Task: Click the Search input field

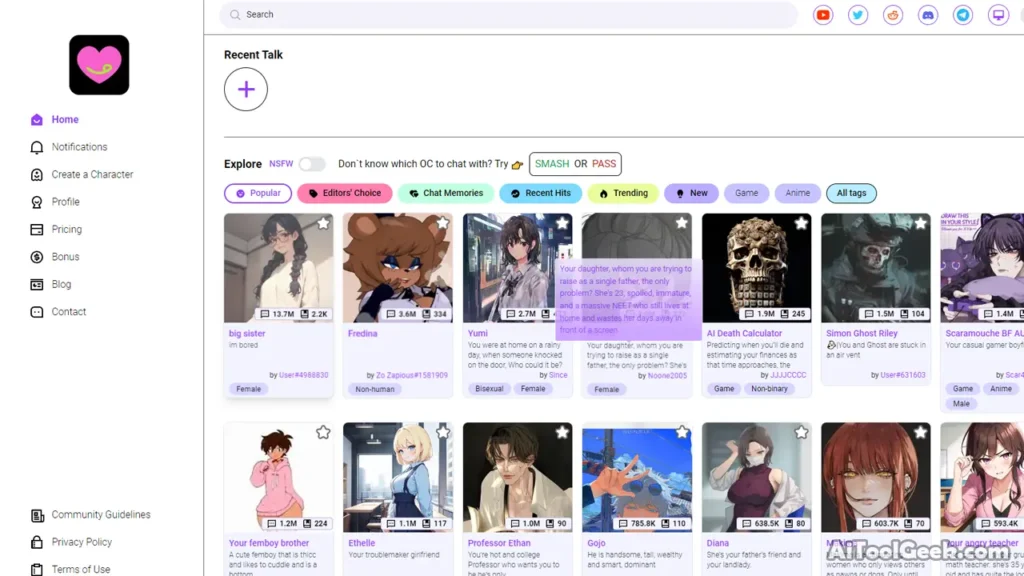Action: click(x=500, y=14)
